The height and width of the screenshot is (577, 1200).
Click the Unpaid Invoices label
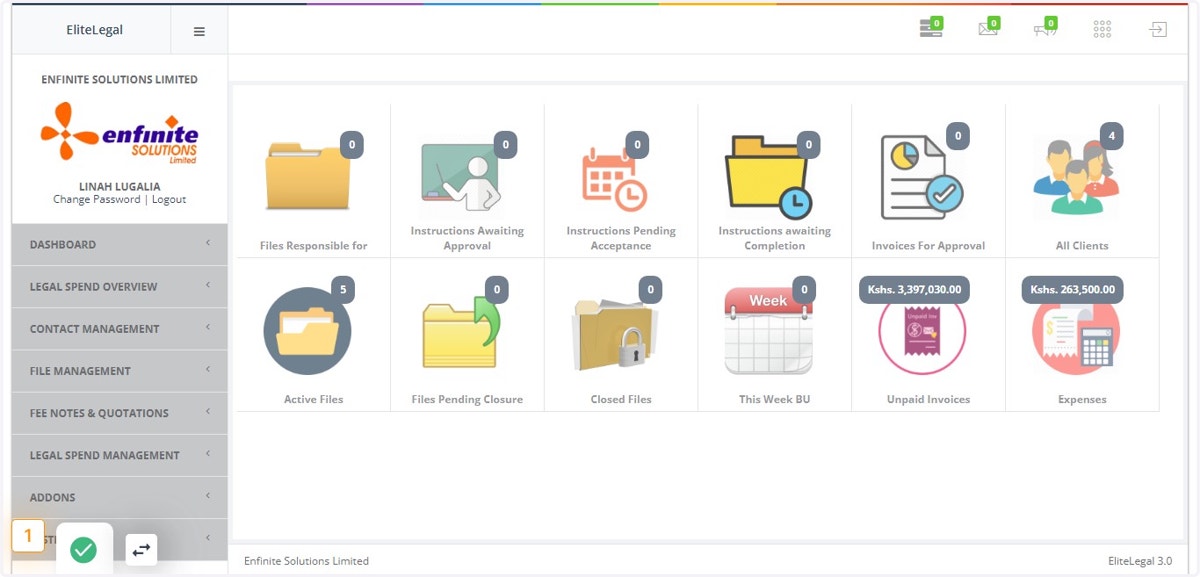click(x=929, y=399)
